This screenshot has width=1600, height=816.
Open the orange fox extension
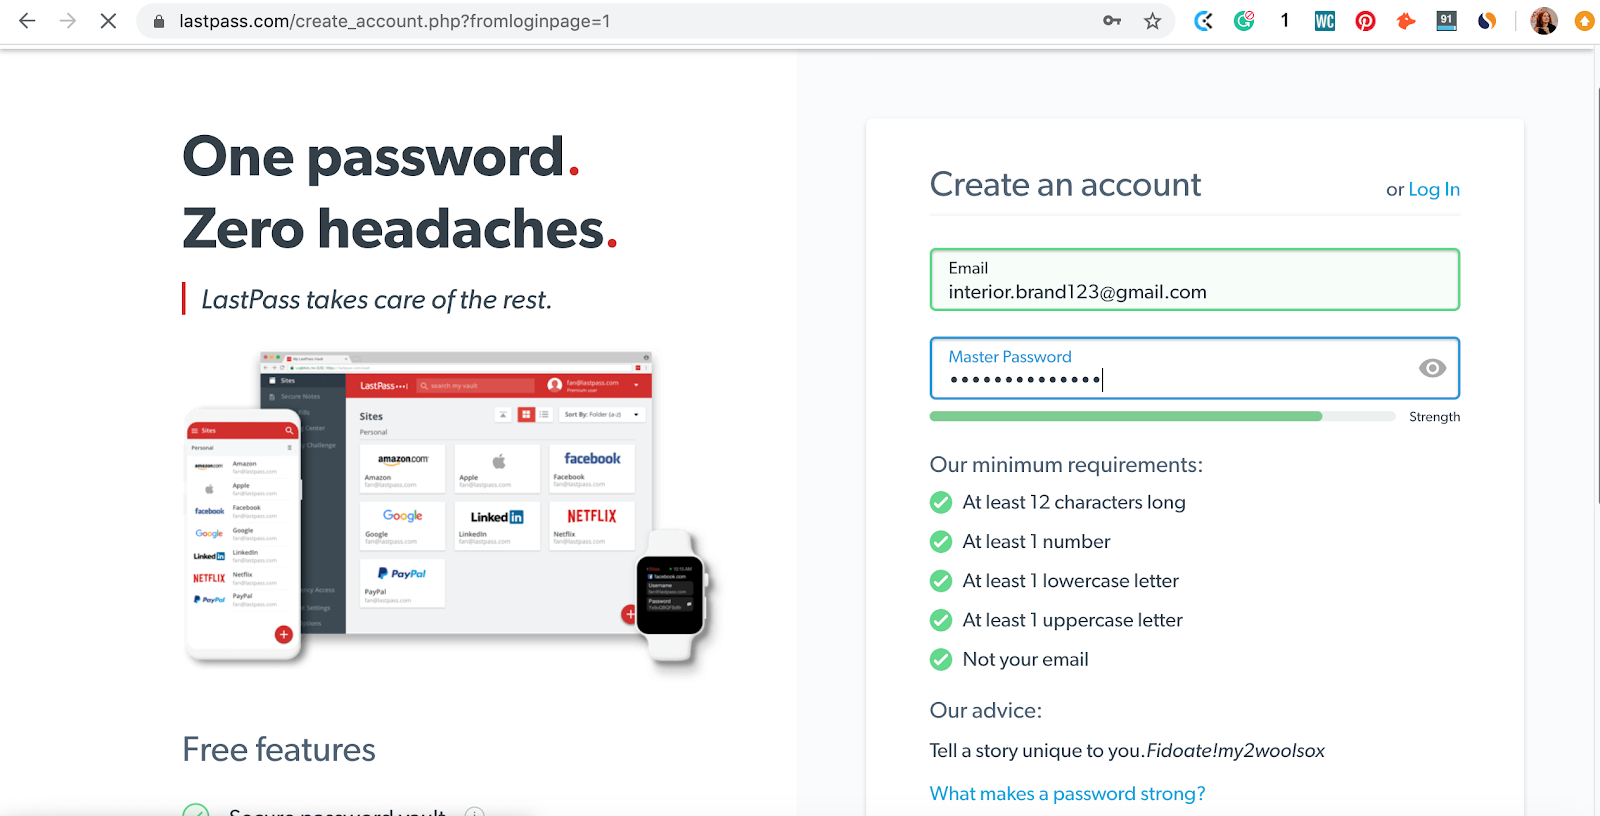point(1406,21)
